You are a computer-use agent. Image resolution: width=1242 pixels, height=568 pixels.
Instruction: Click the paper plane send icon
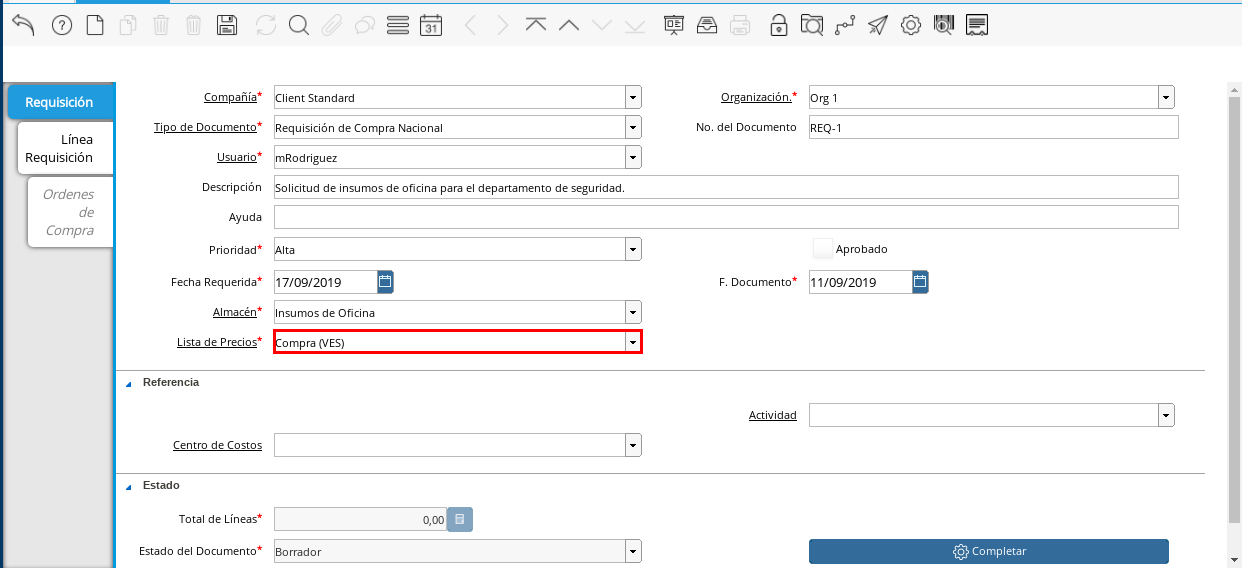877,26
